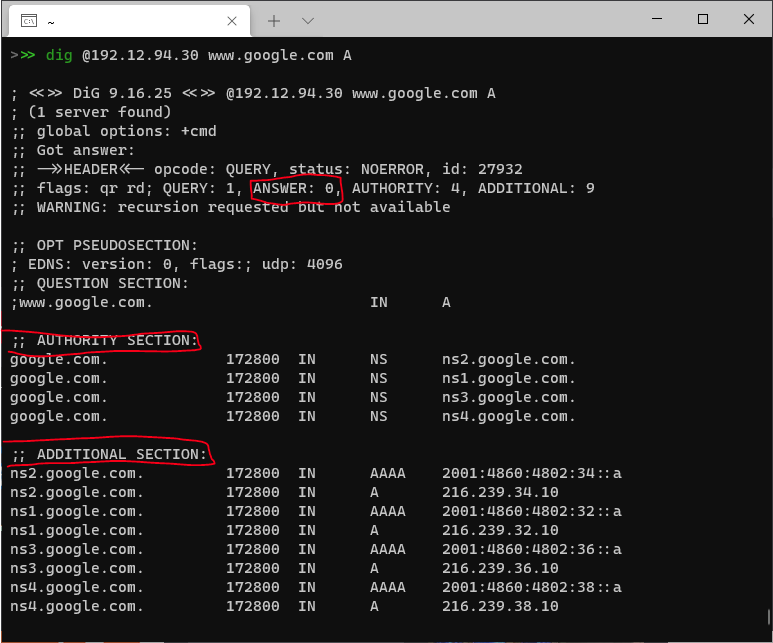The image size is (773, 643).
Task: Click the "Got answer:" line
Action: pos(85,150)
